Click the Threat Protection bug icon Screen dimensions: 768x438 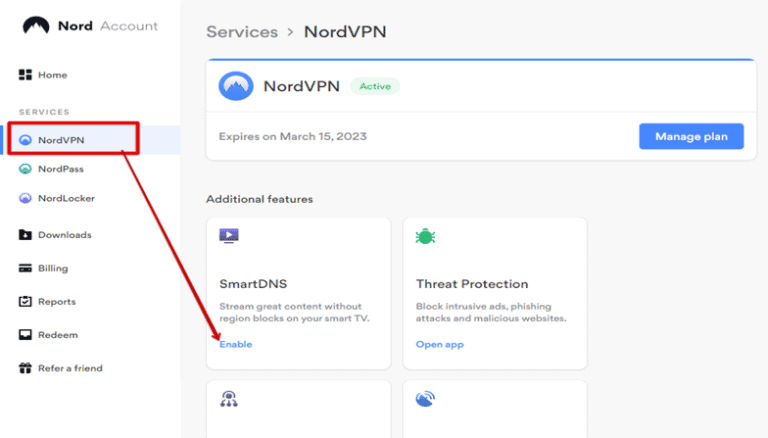425,236
